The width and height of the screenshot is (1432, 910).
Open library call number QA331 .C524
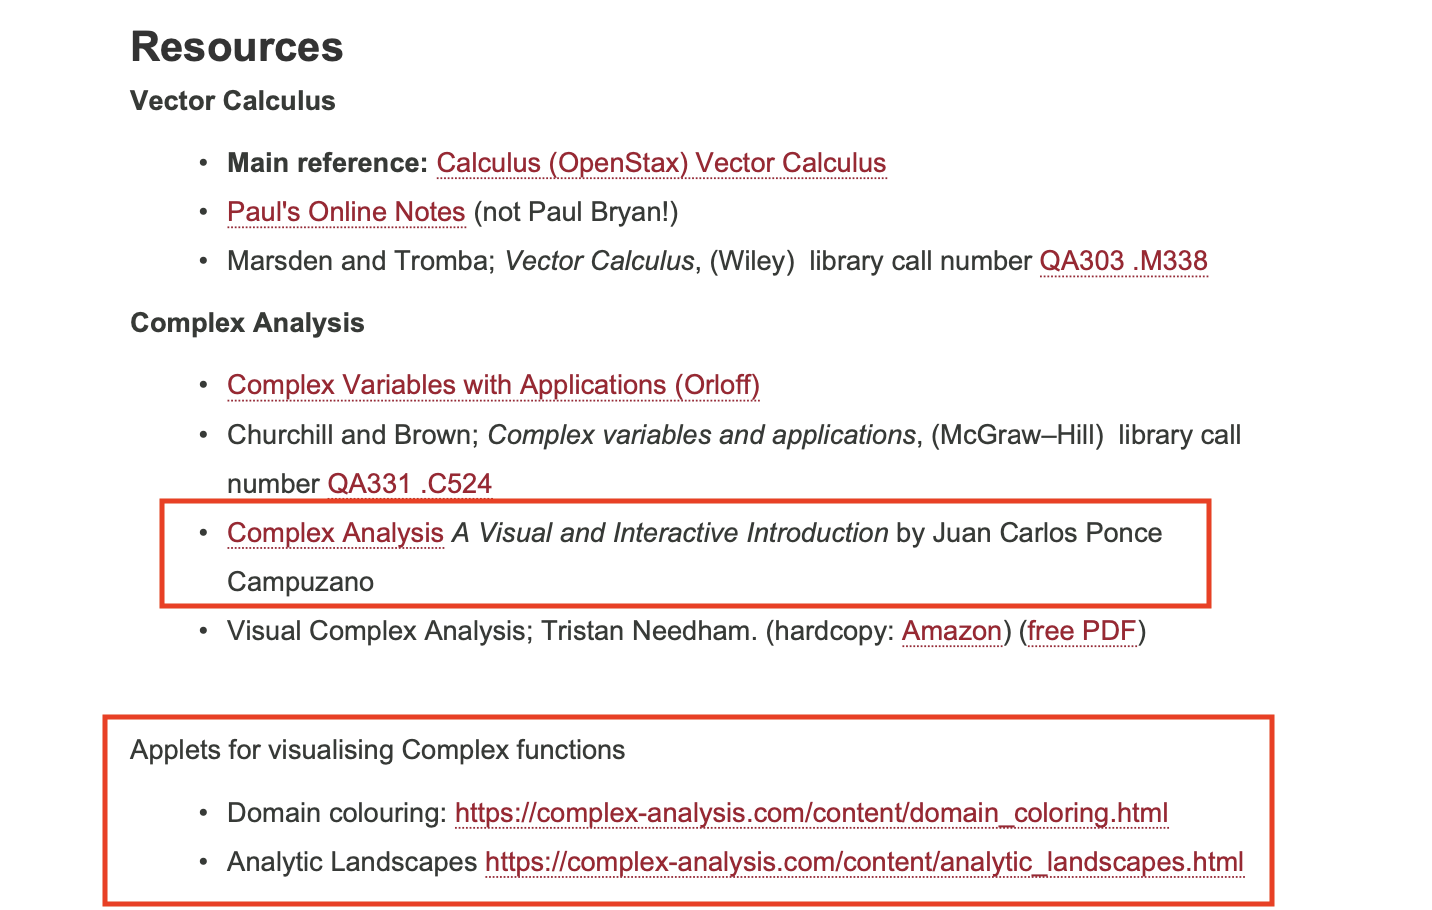(x=409, y=484)
